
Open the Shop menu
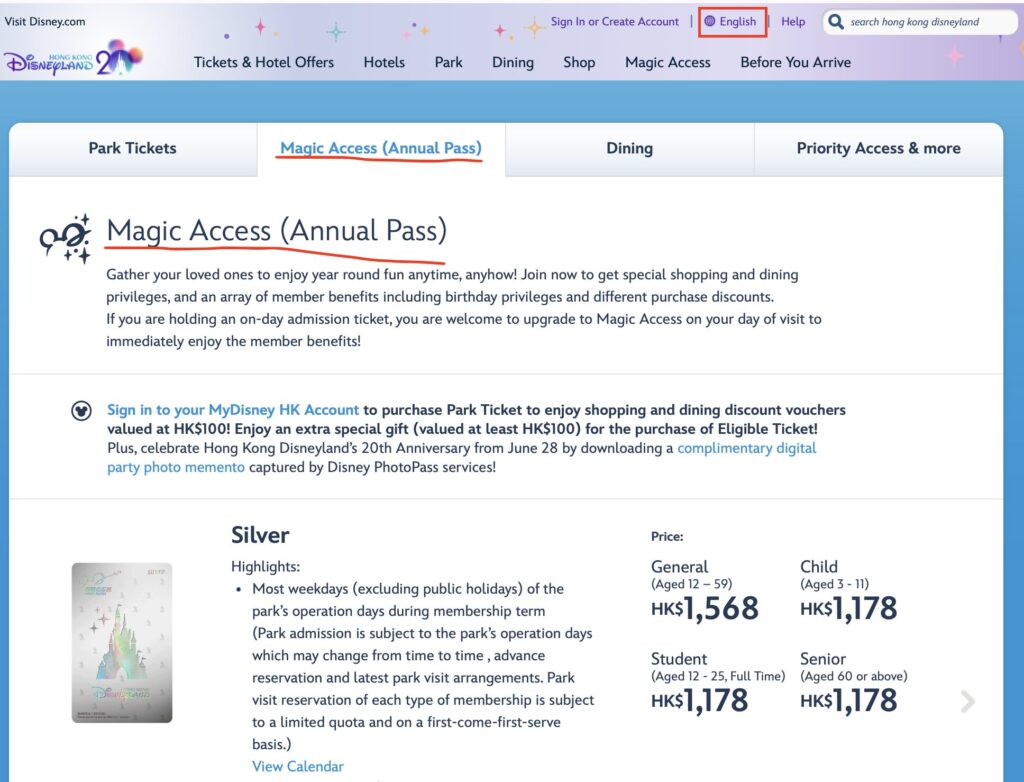[x=579, y=62]
